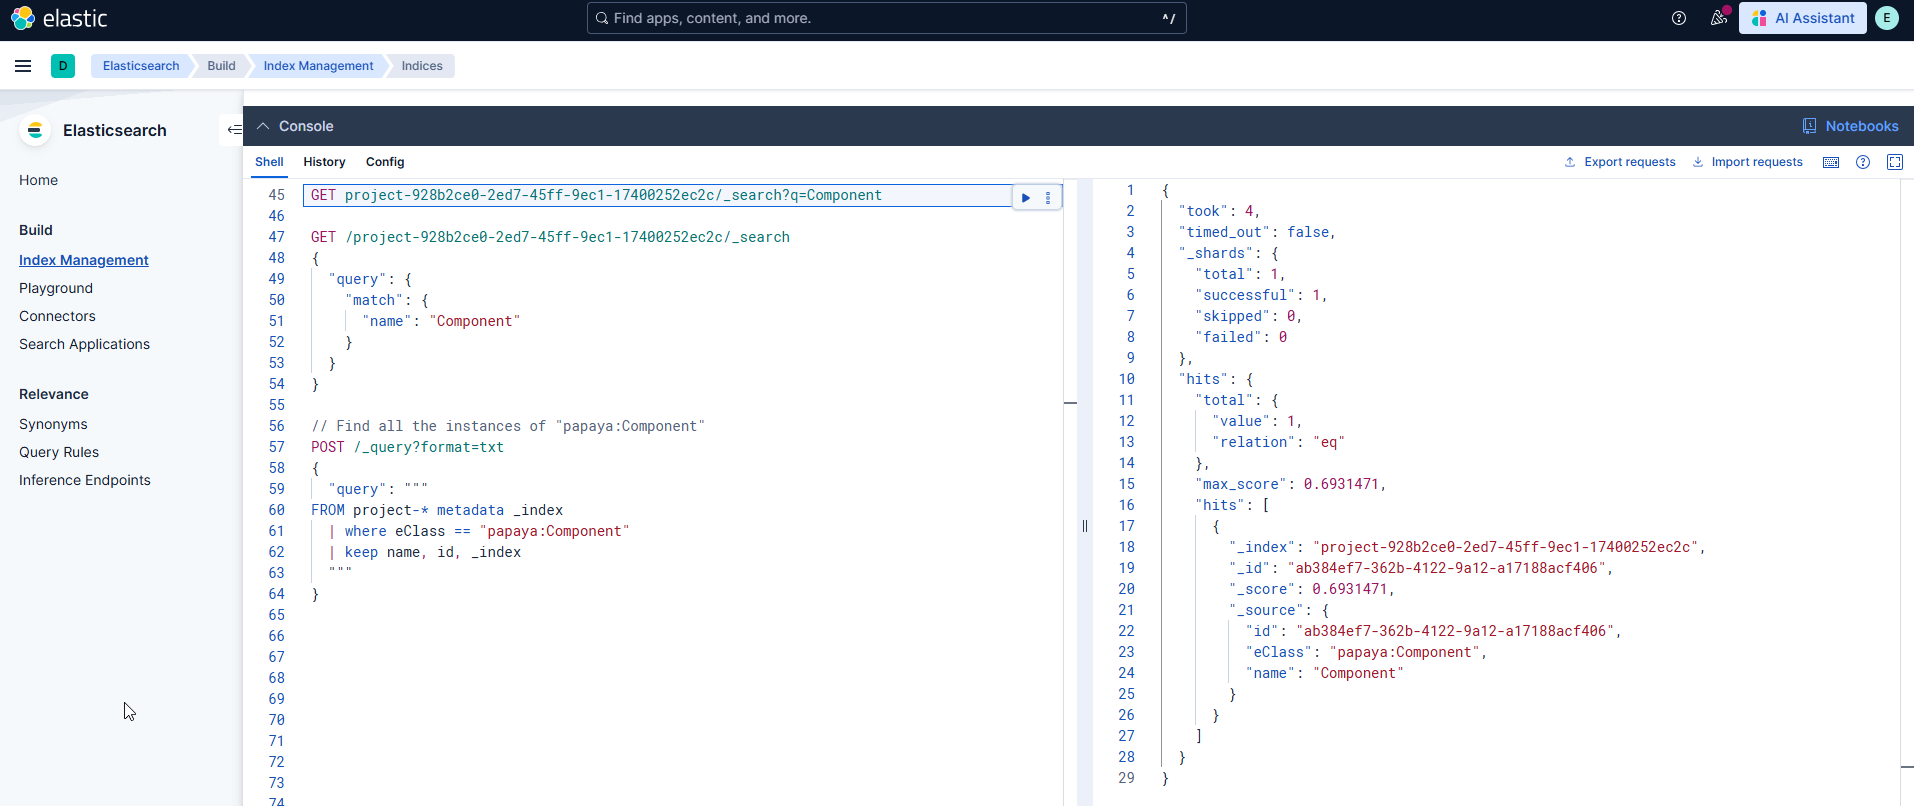1914x806 pixels.
Task: Click the Elasticsearch side nav logo
Action: [35, 130]
